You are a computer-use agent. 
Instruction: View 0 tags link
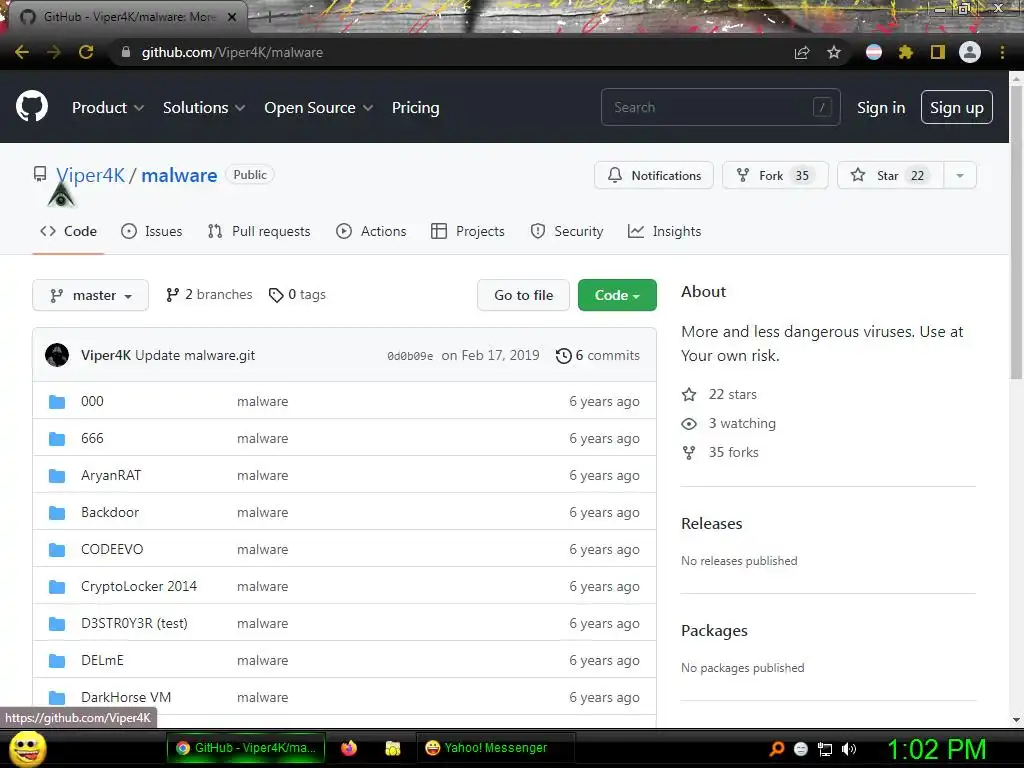click(x=297, y=295)
